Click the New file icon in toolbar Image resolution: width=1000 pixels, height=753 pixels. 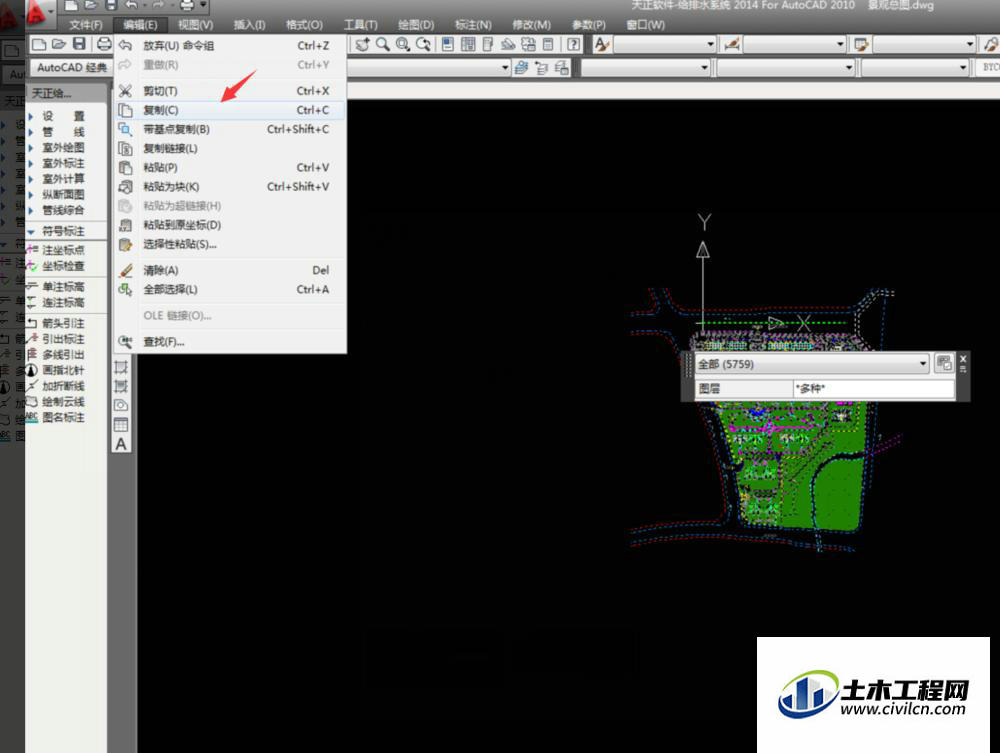click(39, 44)
